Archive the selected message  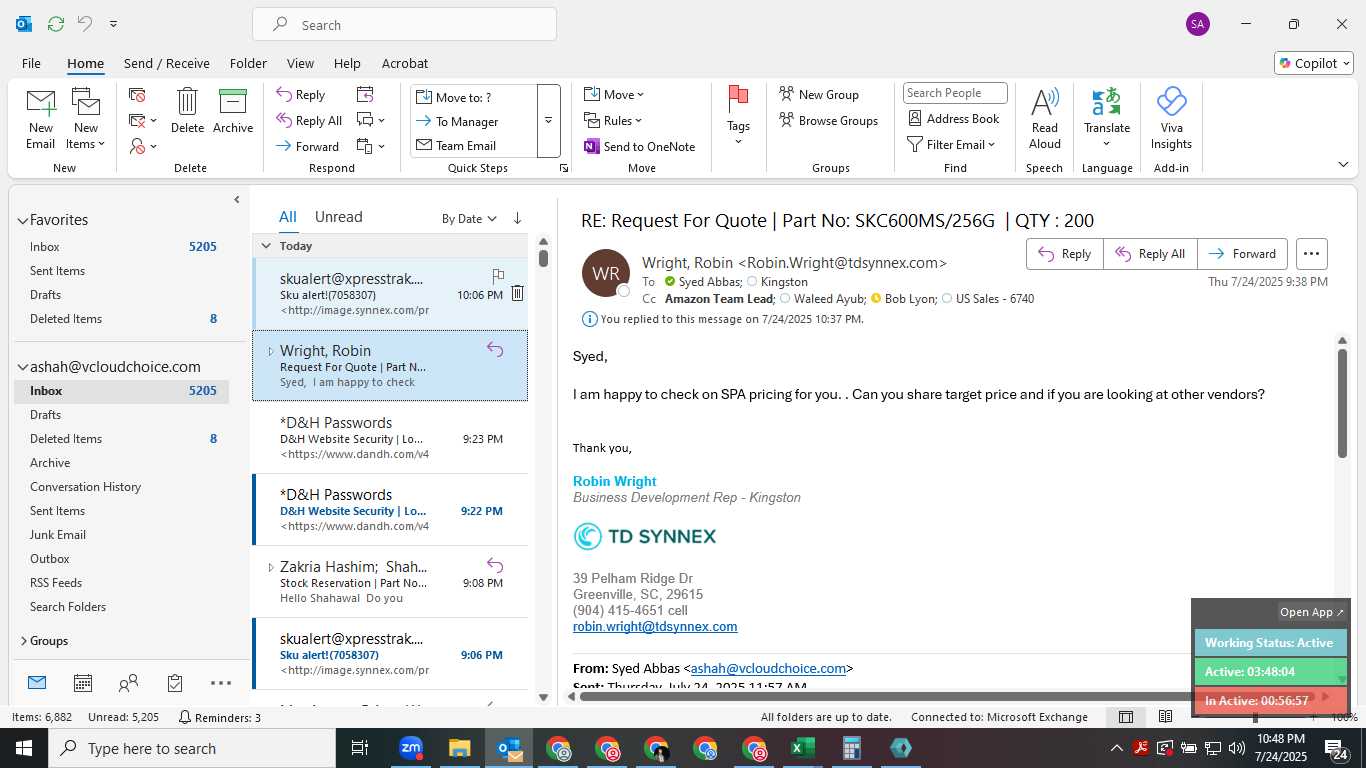pos(233,110)
